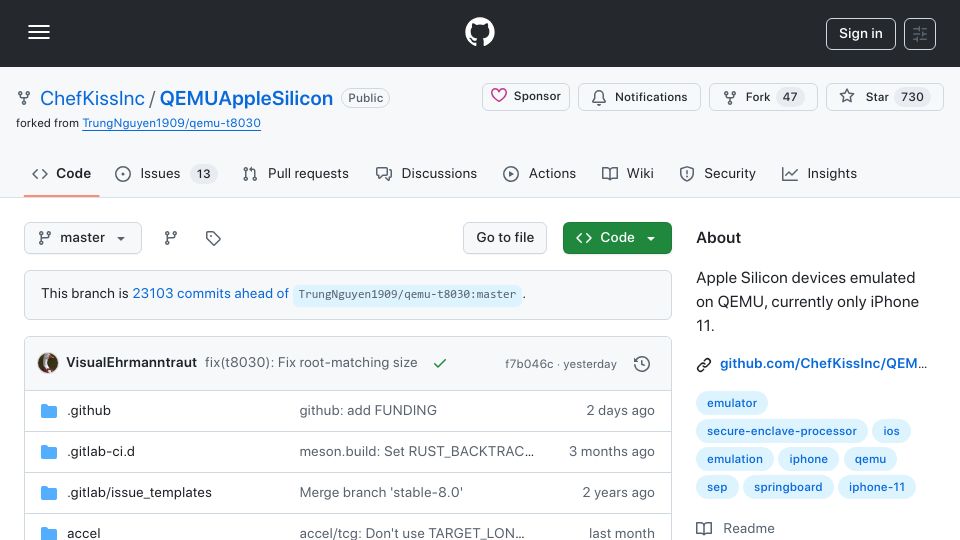The height and width of the screenshot is (540, 960).
Task: Open the commit hash f7b046c
Action: point(529,364)
